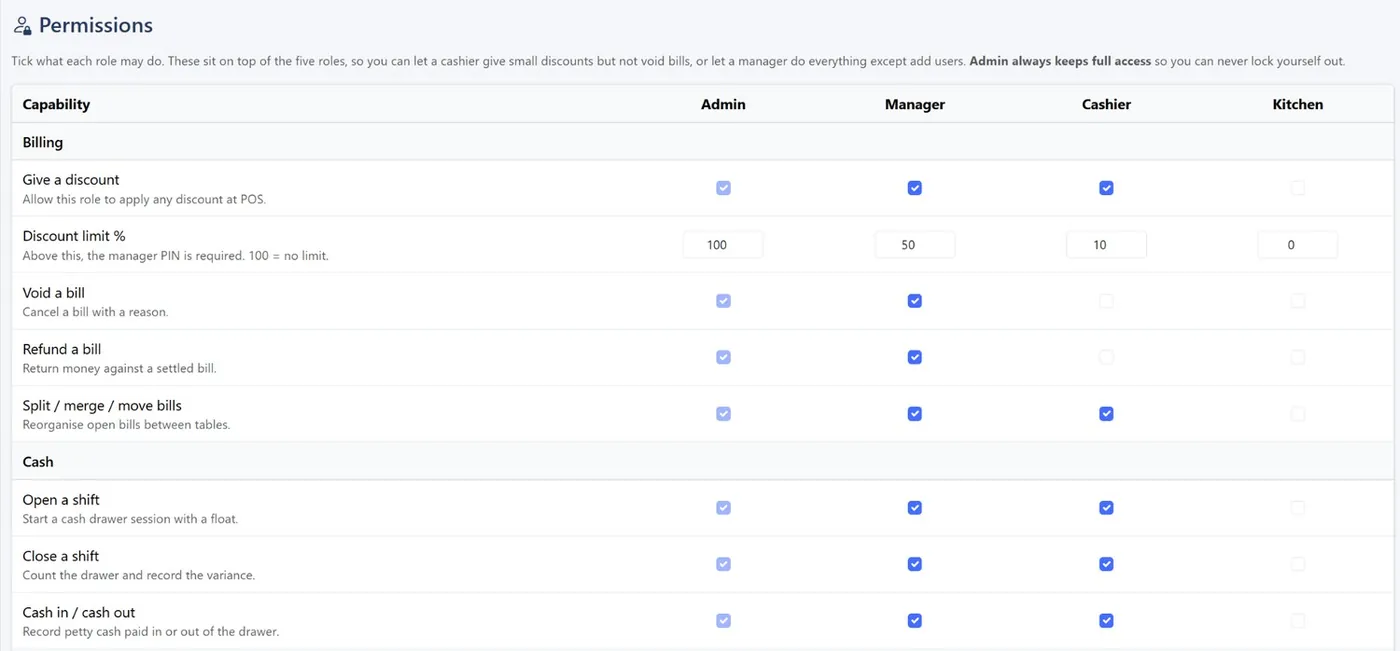
Task: Uncheck Manager permission for Refund a bill
Action: click(x=914, y=357)
